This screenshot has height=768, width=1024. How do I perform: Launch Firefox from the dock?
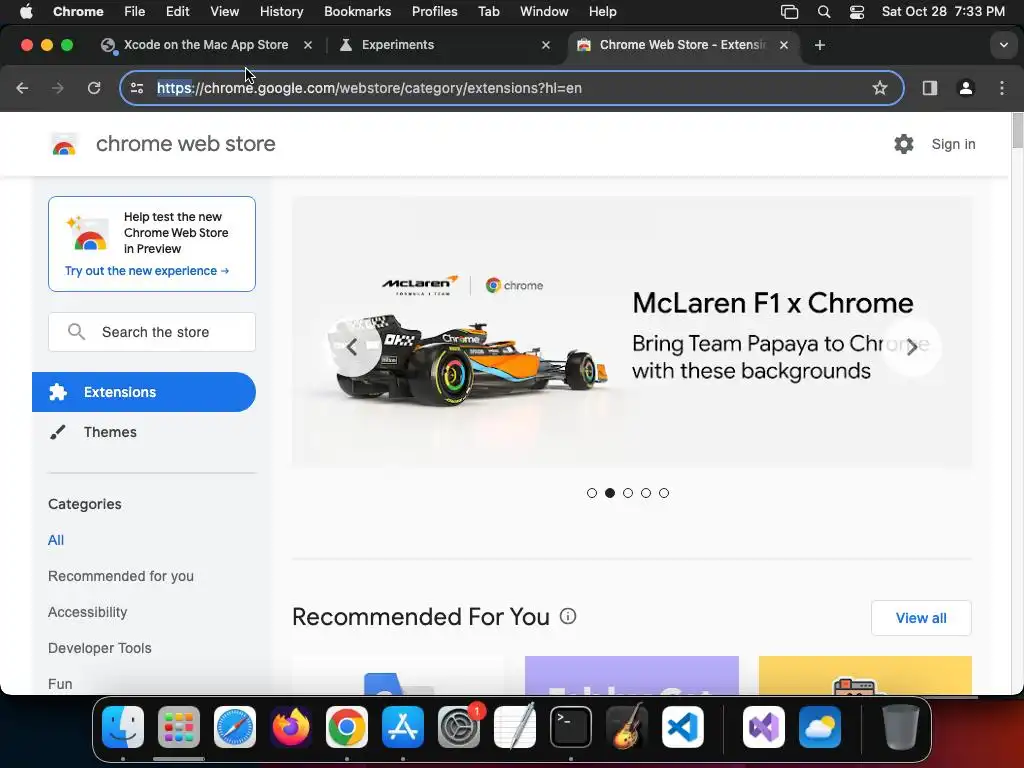(291, 727)
